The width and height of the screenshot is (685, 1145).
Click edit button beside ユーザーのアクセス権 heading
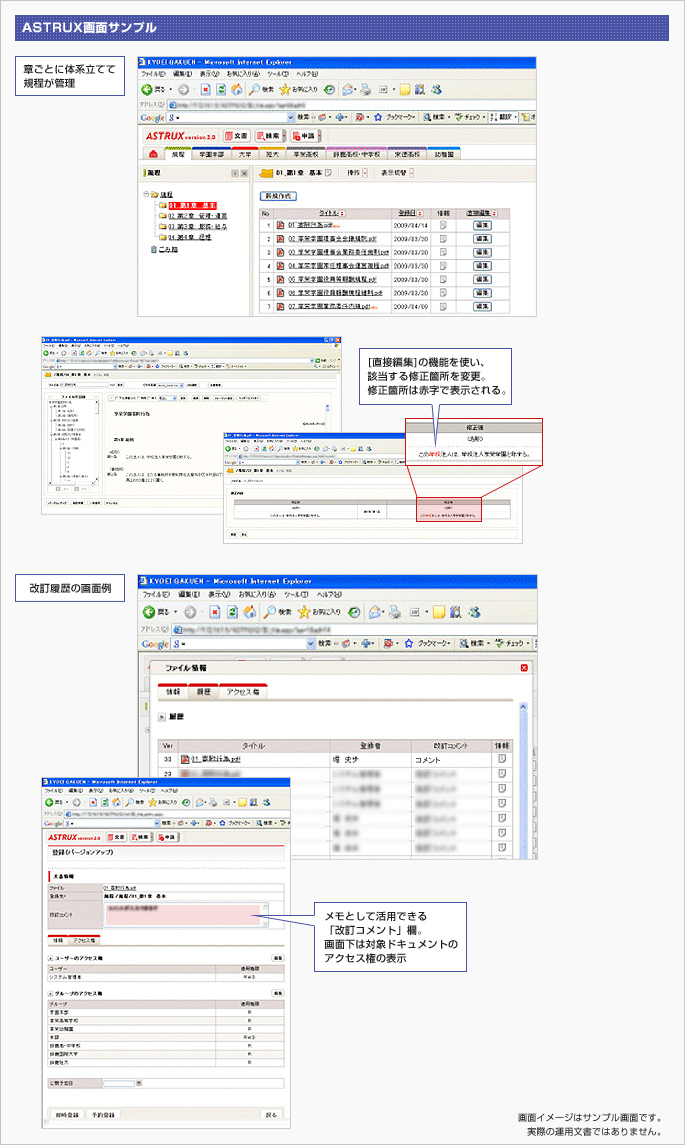coord(278,957)
